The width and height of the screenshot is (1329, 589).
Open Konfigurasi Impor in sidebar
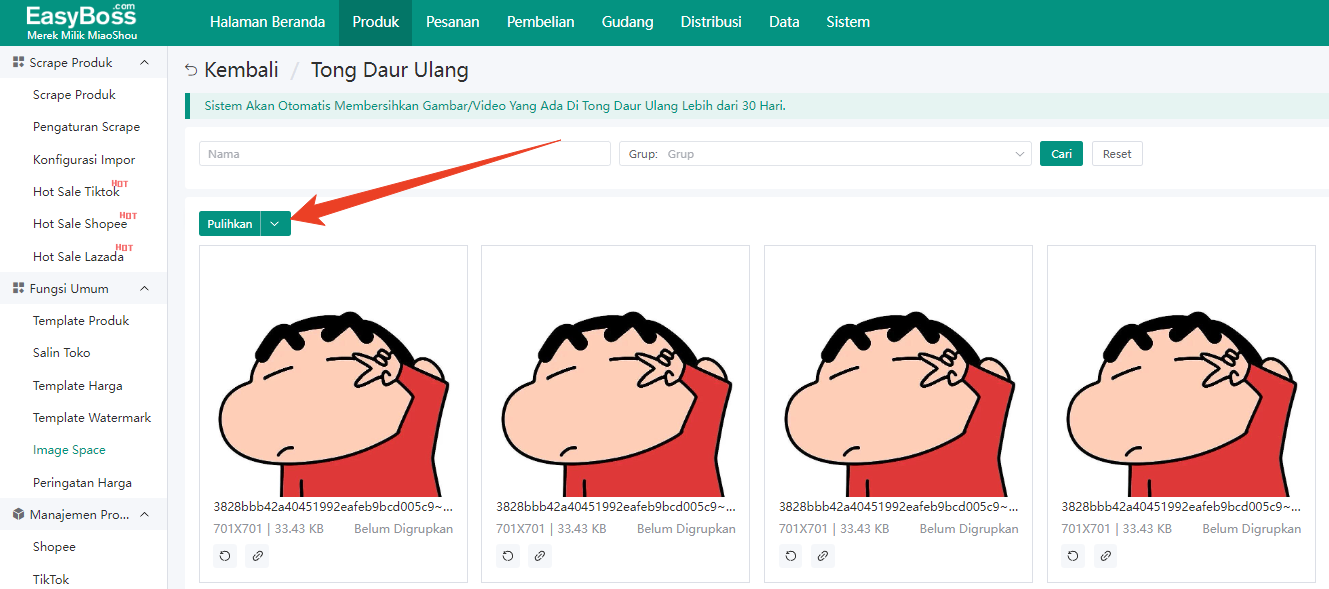click(x=84, y=160)
